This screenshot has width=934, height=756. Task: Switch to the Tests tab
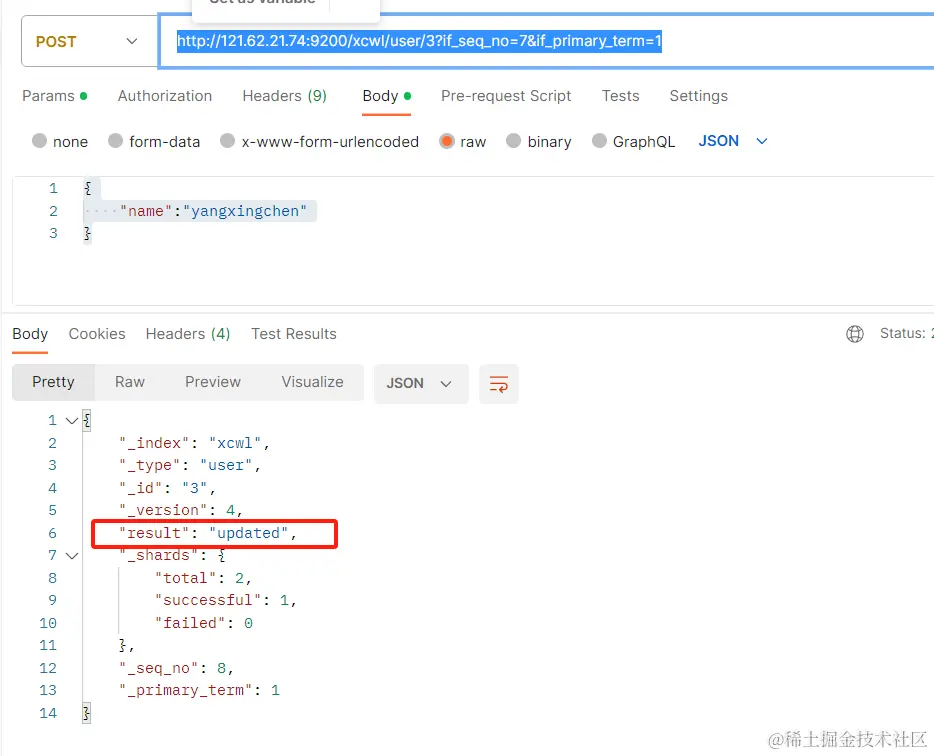click(x=620, y=96)
